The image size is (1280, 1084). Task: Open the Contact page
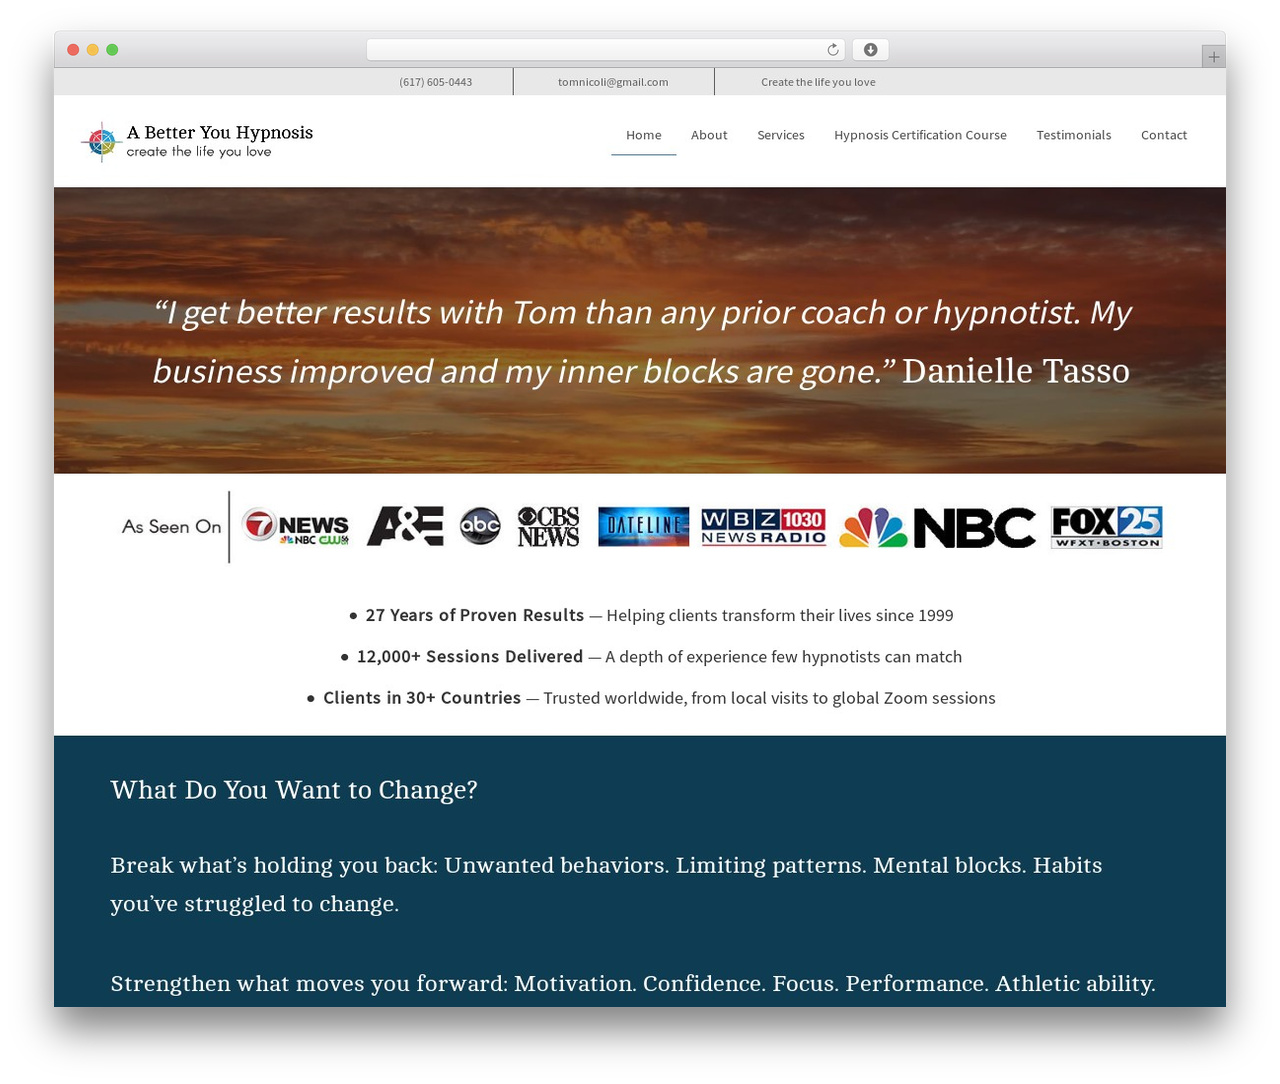click(x=1164, y=135)
